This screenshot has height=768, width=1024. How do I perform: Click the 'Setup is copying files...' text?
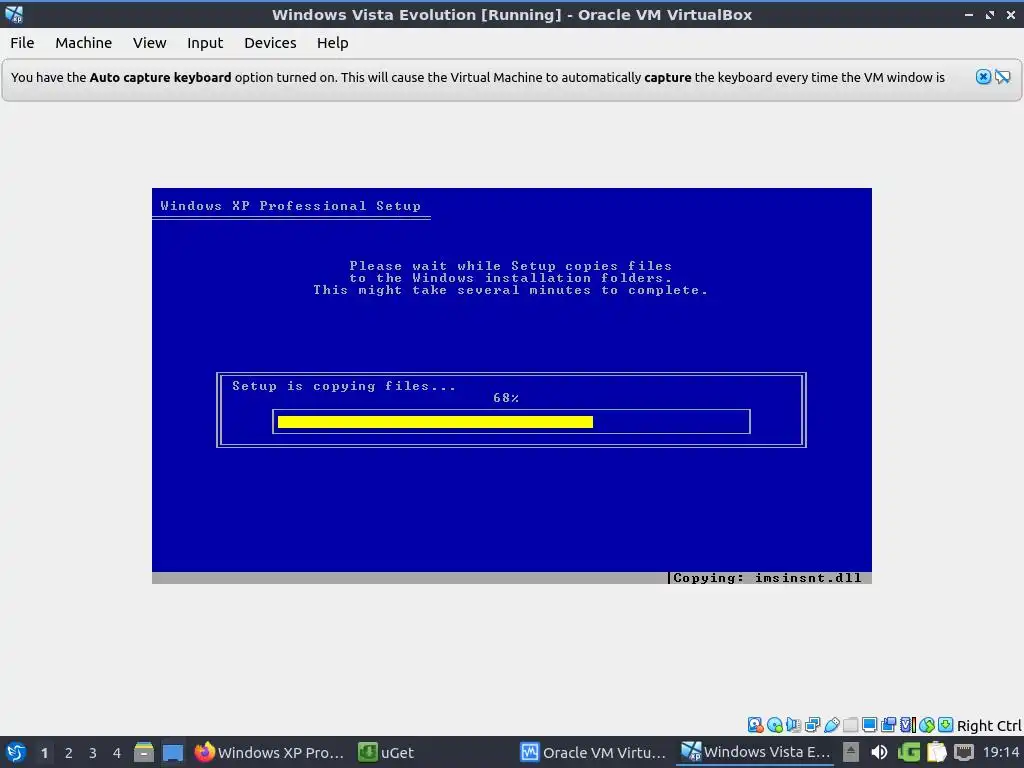pos(344,386)
